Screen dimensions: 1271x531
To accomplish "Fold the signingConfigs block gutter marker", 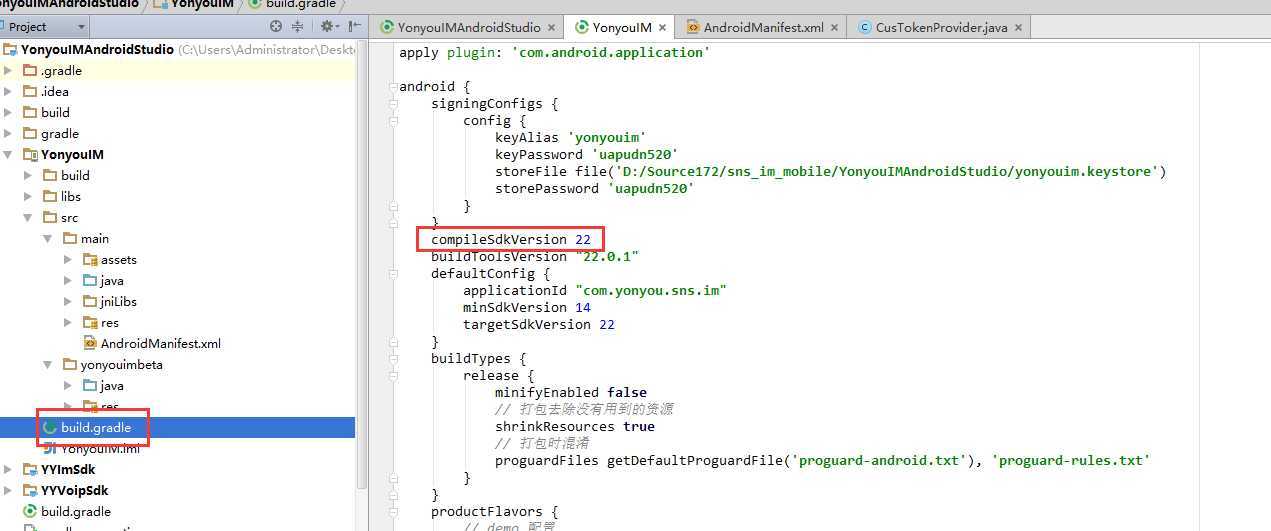I will pos(393,104).
